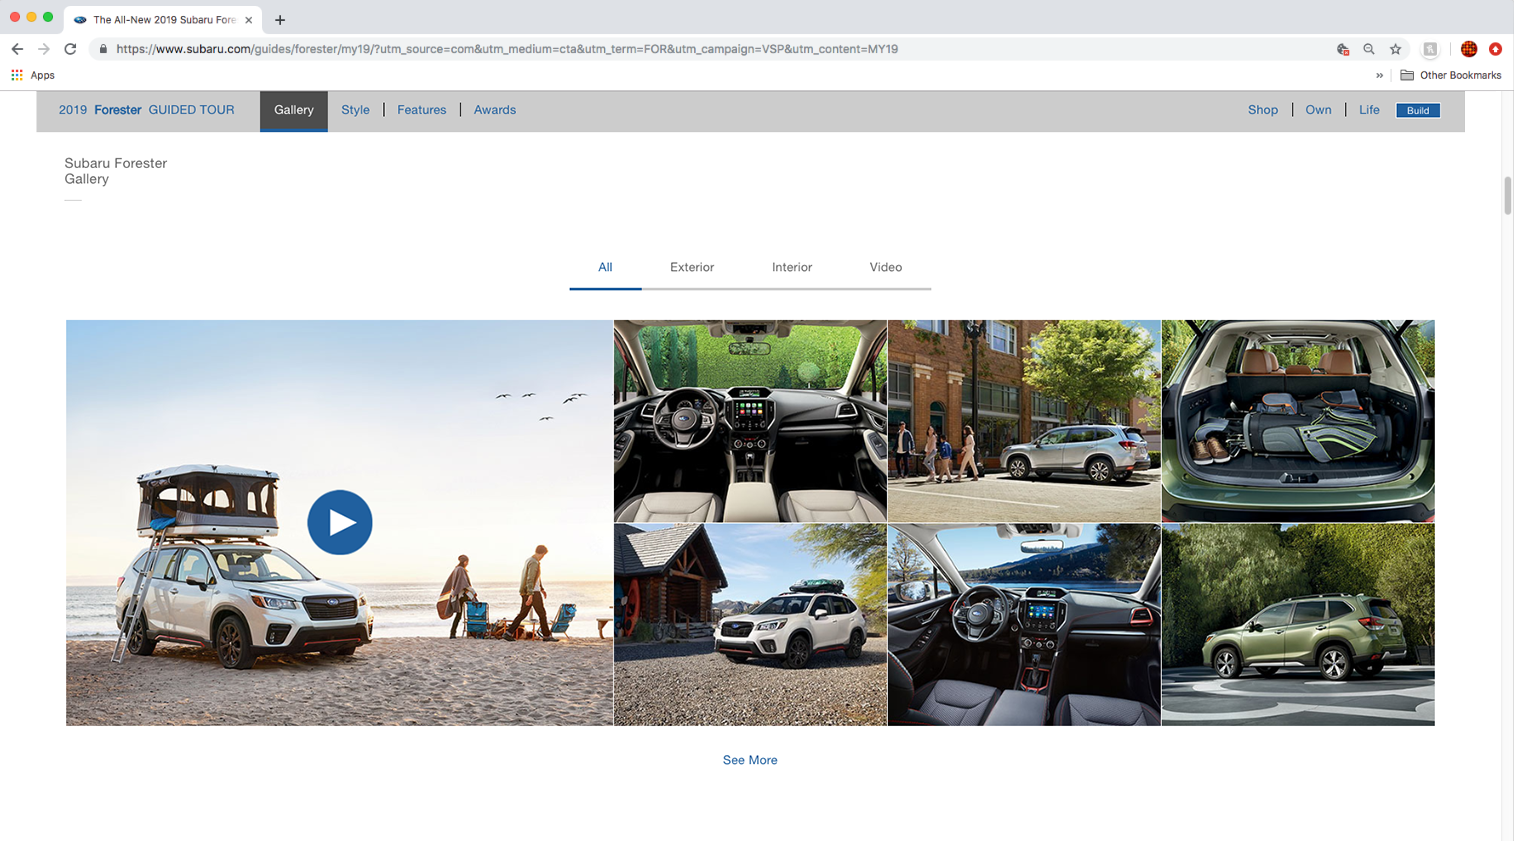The image size is (1514, 841).
Task: Filter the gallery by Exterior
Action: pos(692,267)
